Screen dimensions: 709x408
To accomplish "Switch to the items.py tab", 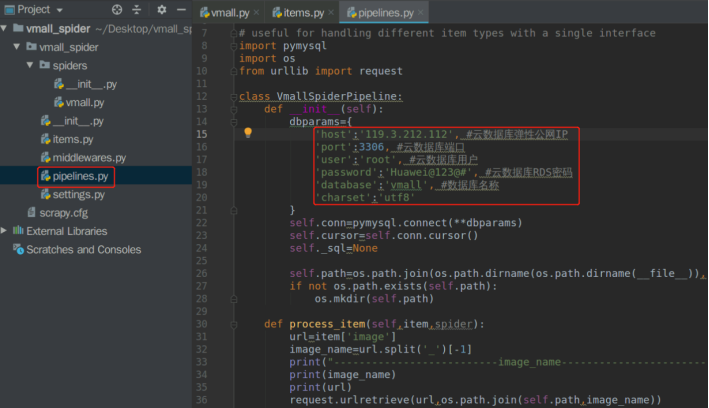I will click(298, 13).
